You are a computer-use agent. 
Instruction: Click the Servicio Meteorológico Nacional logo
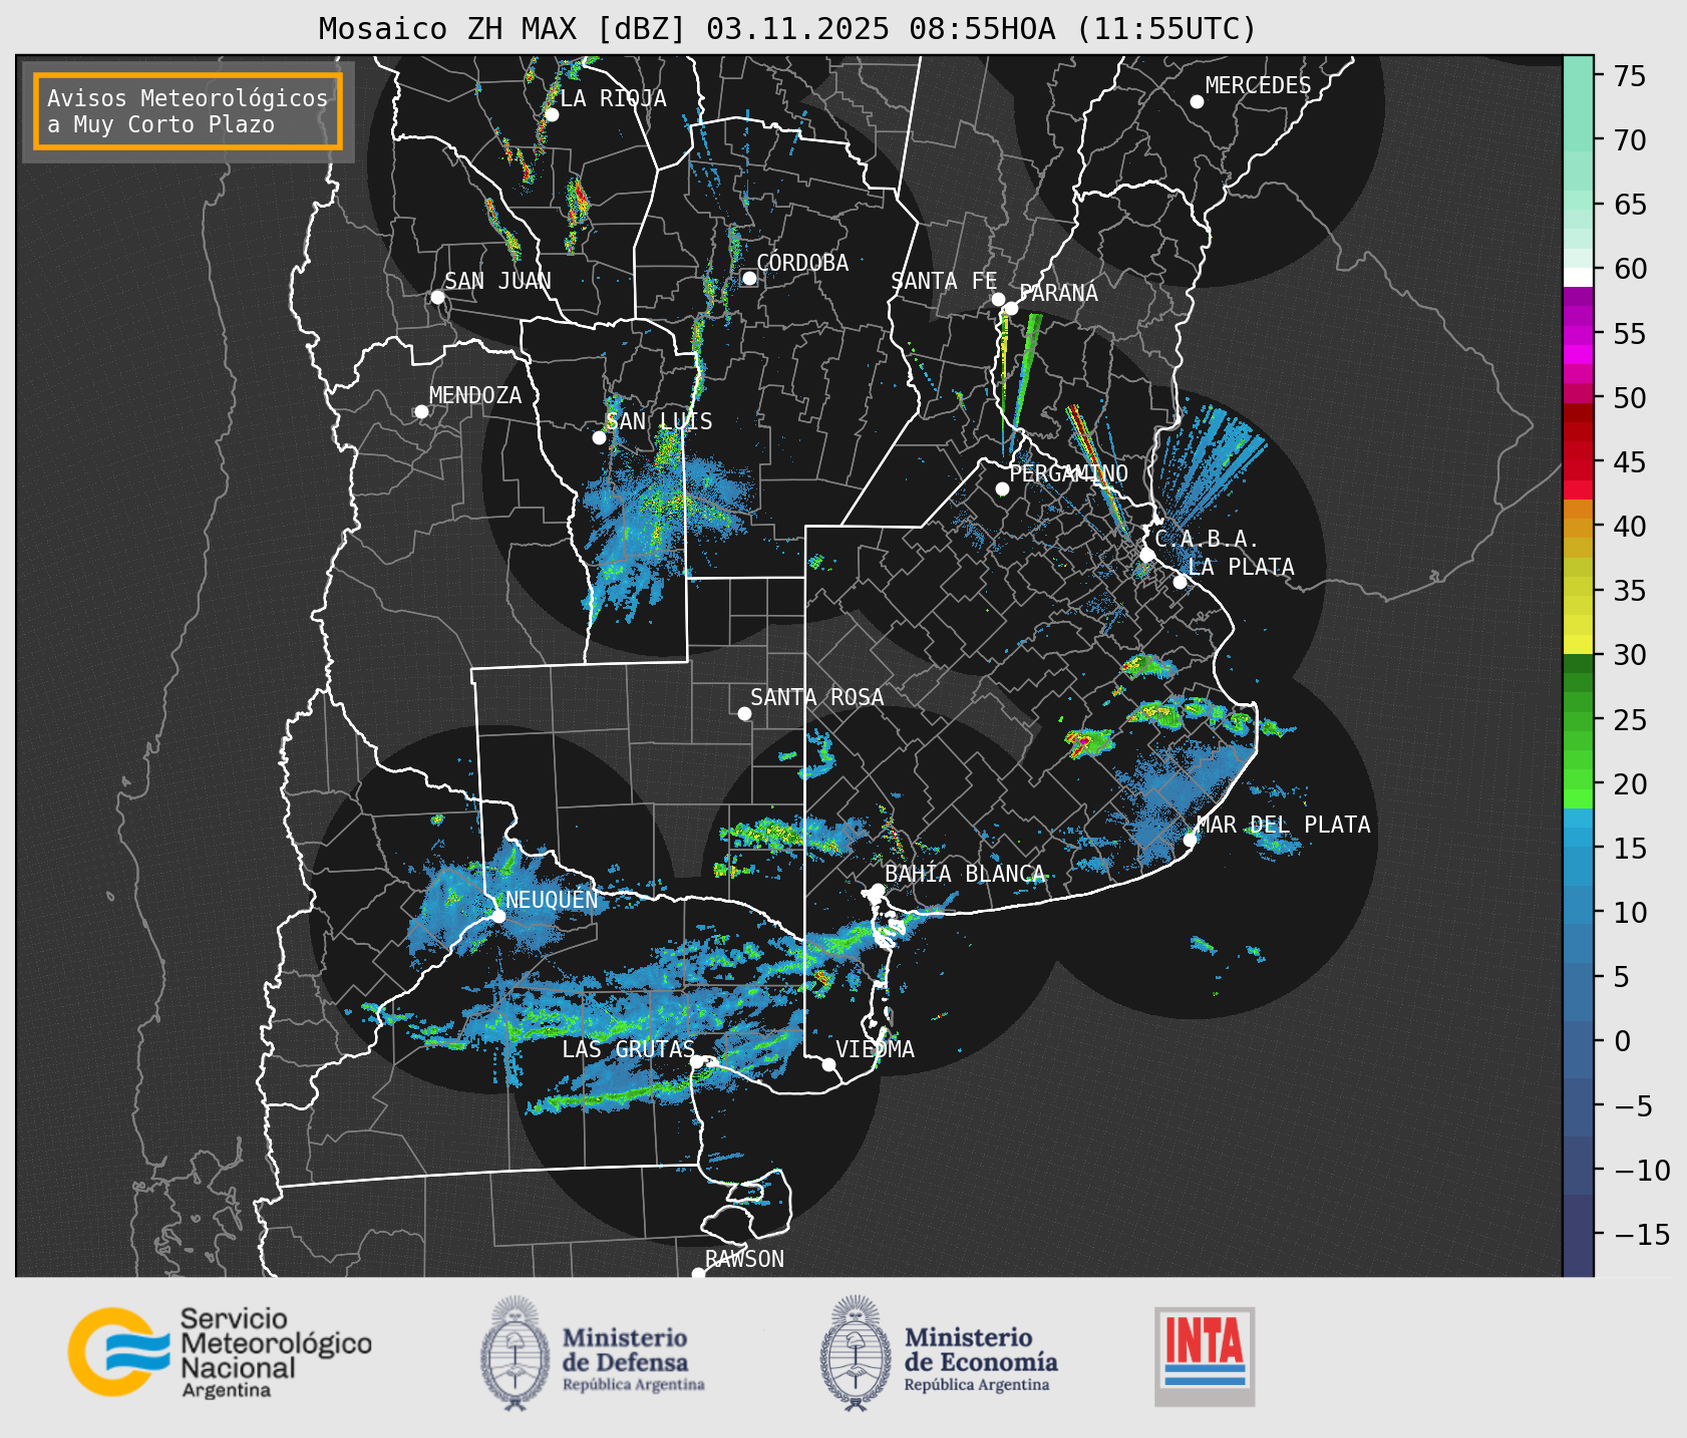219,1352
